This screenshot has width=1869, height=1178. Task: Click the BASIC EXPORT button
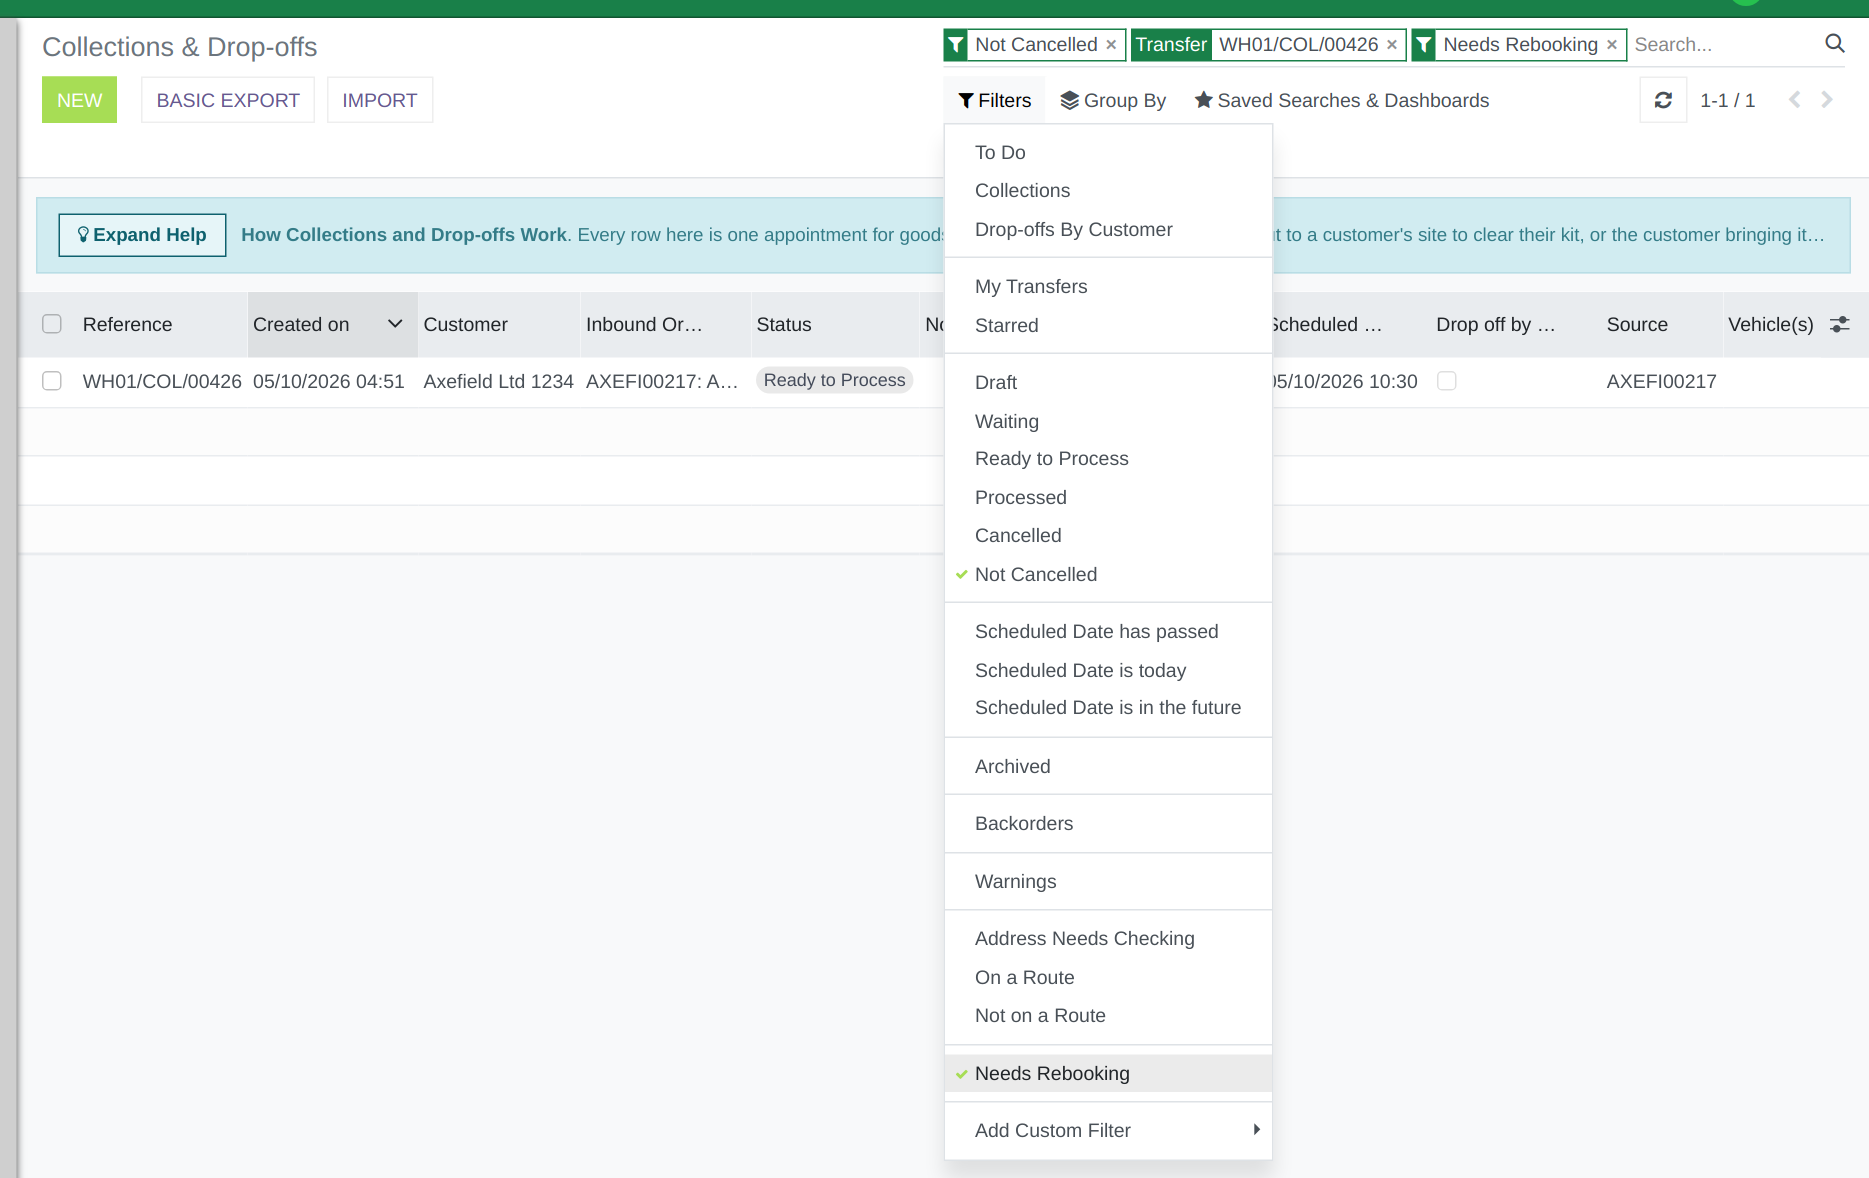(228, 100)
